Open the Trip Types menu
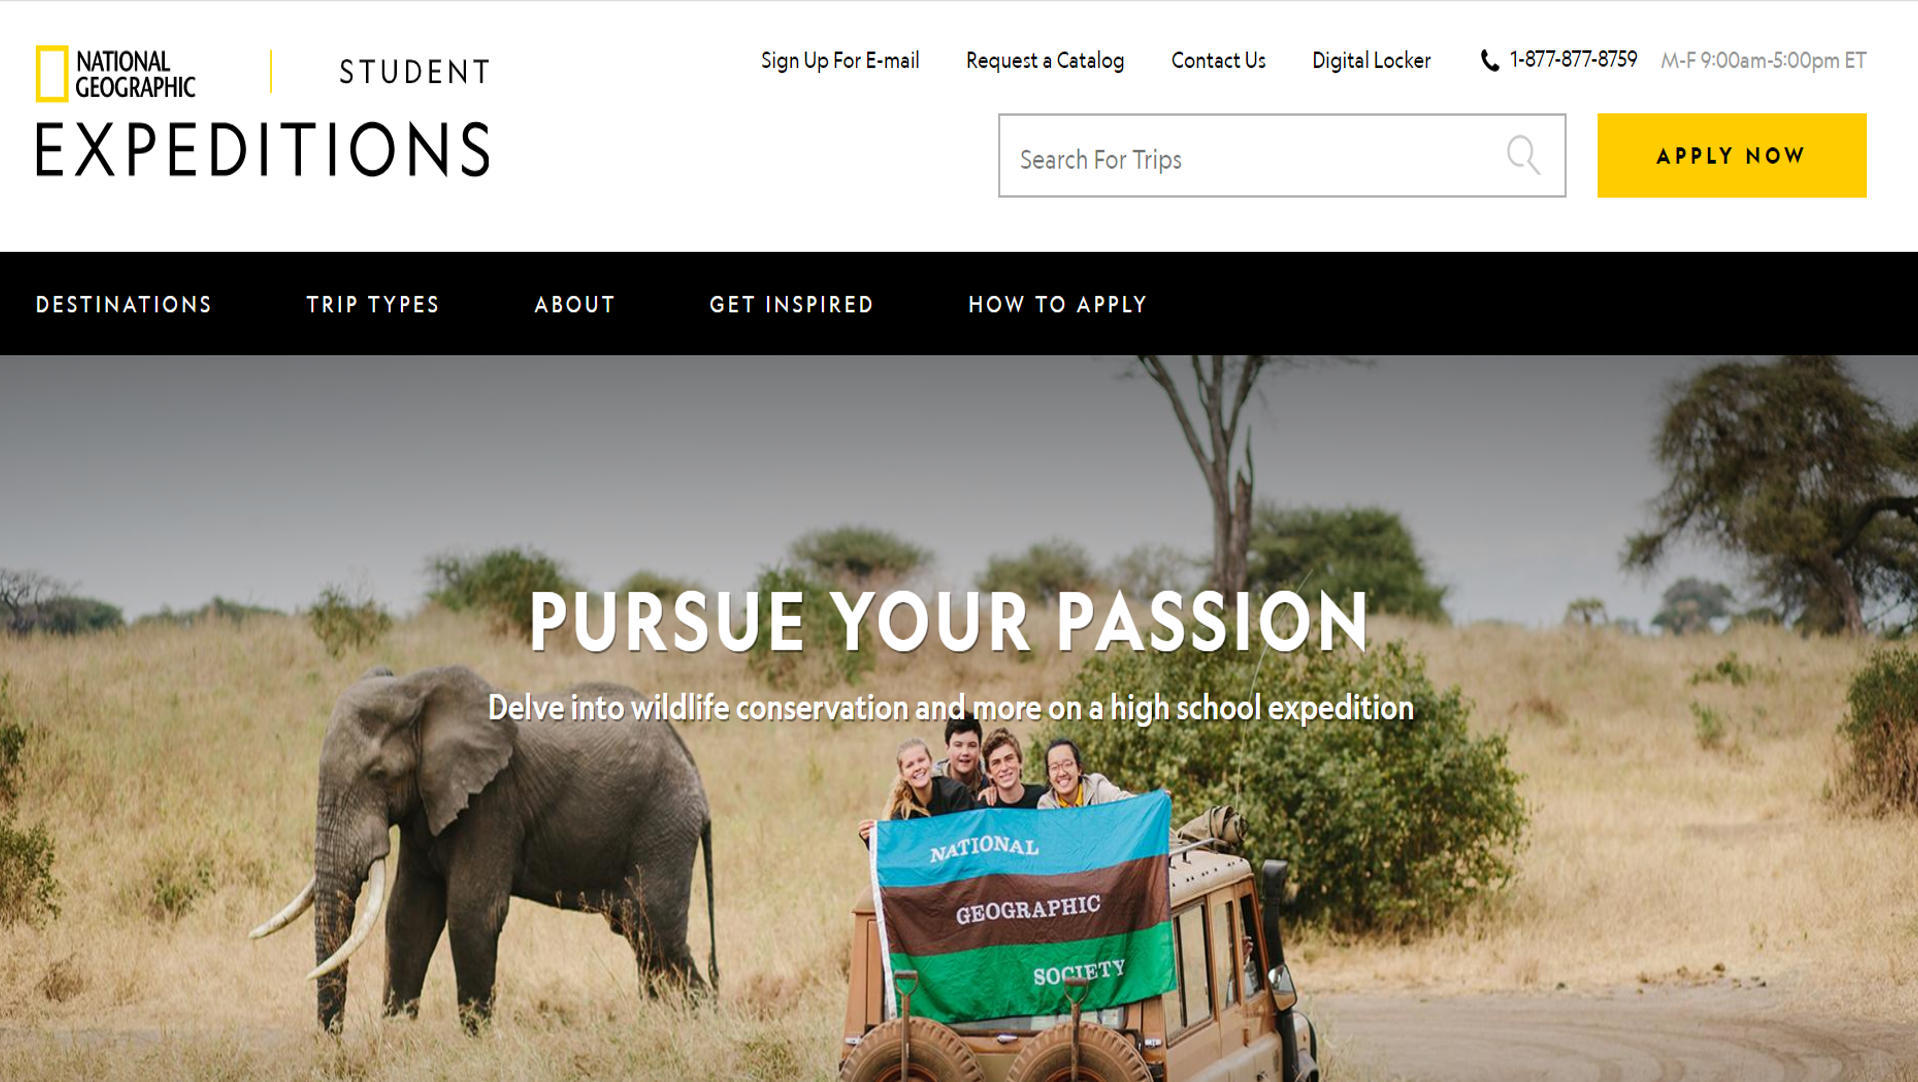Image resolution: width=1918 pixels, height=1082 pixels. pyautogui.click(x=373, y=304)
